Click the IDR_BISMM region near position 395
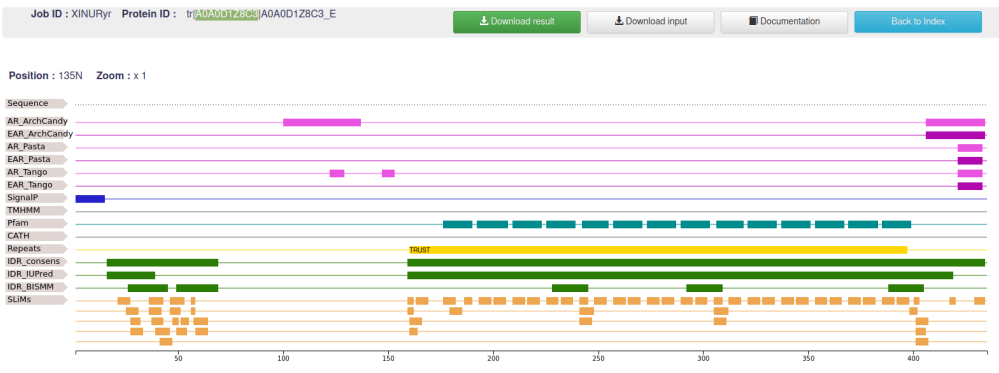The width and height of the screenshot is (999, 373). pos(906,288)
